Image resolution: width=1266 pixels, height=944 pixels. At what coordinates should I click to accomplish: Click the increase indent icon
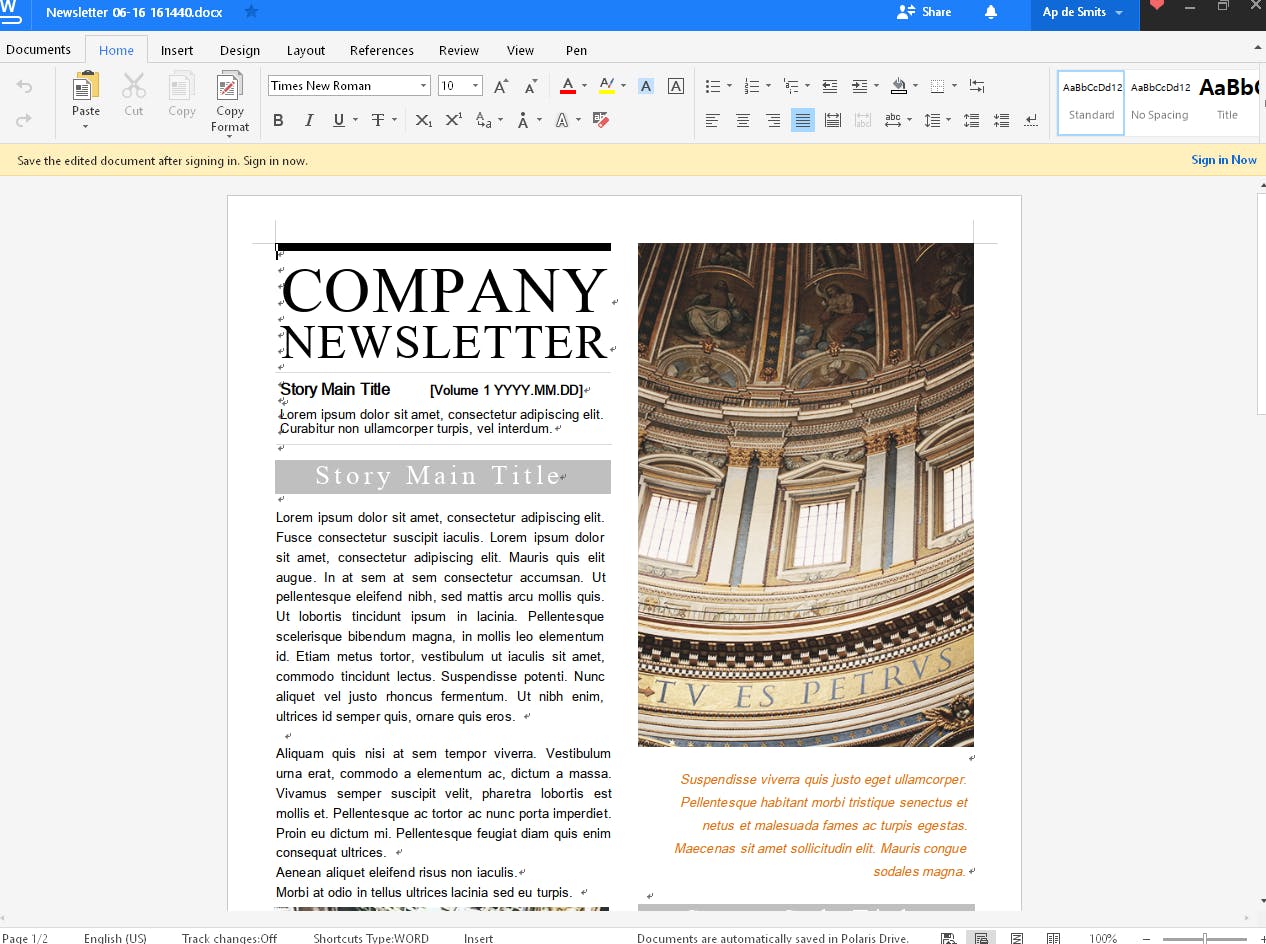859,86
